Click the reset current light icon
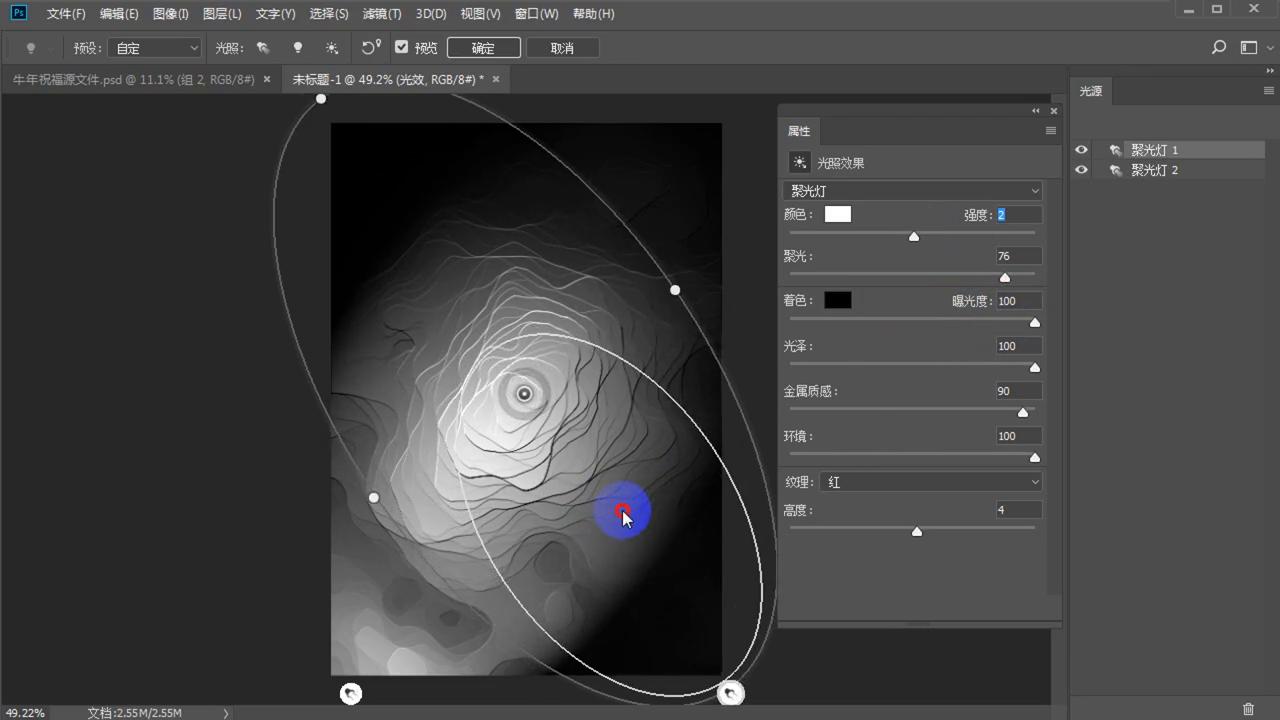The image size is (1280, 720). pyautogui.click(x=371, y=48)
